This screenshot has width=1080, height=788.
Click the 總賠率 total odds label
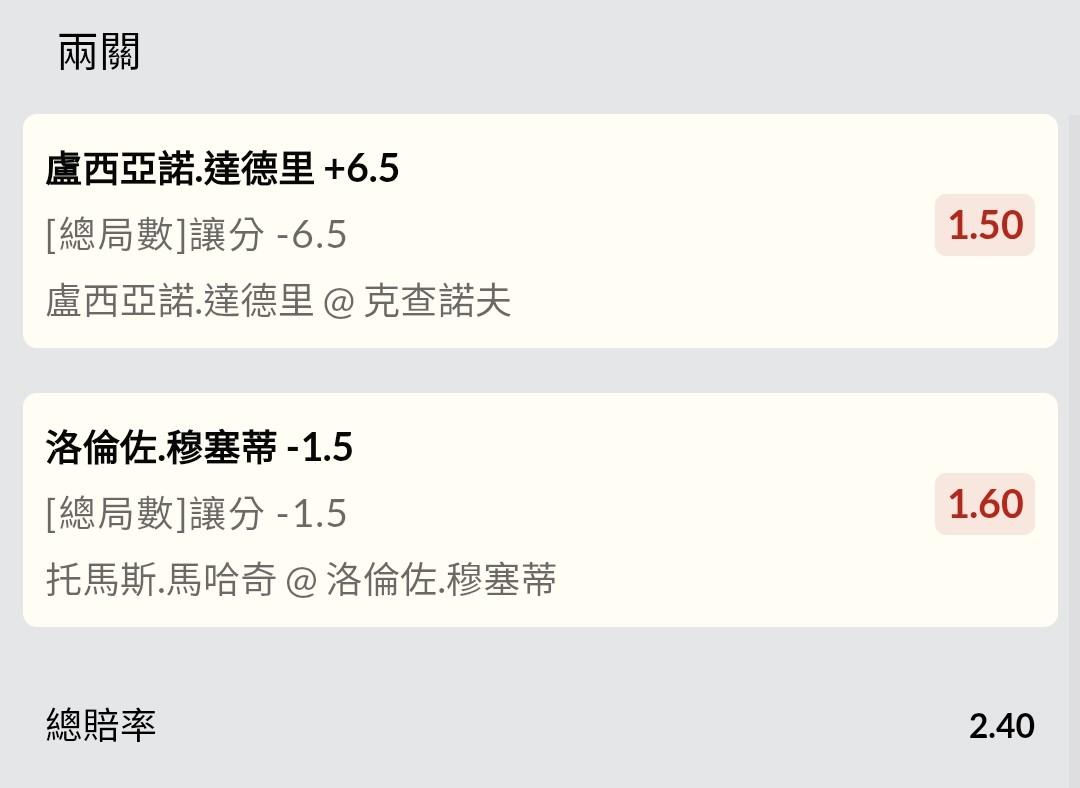pyautogui.click(x=101, y=725)
